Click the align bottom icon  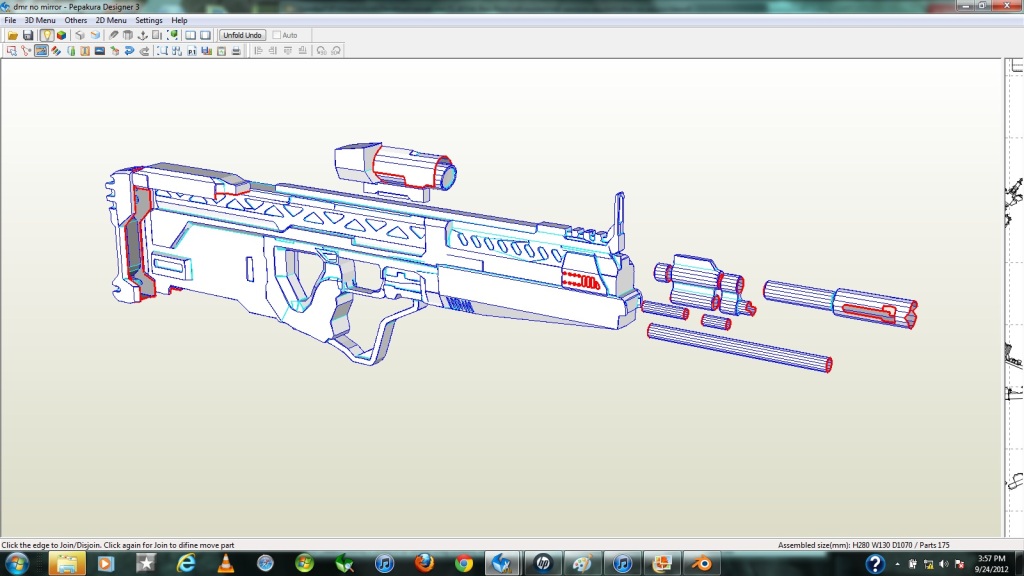pos(302,51)
